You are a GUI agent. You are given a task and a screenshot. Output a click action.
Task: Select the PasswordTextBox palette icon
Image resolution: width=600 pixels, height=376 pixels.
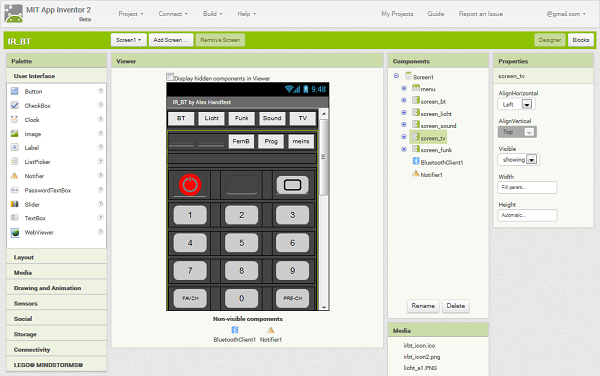click(x=15, y=190)
